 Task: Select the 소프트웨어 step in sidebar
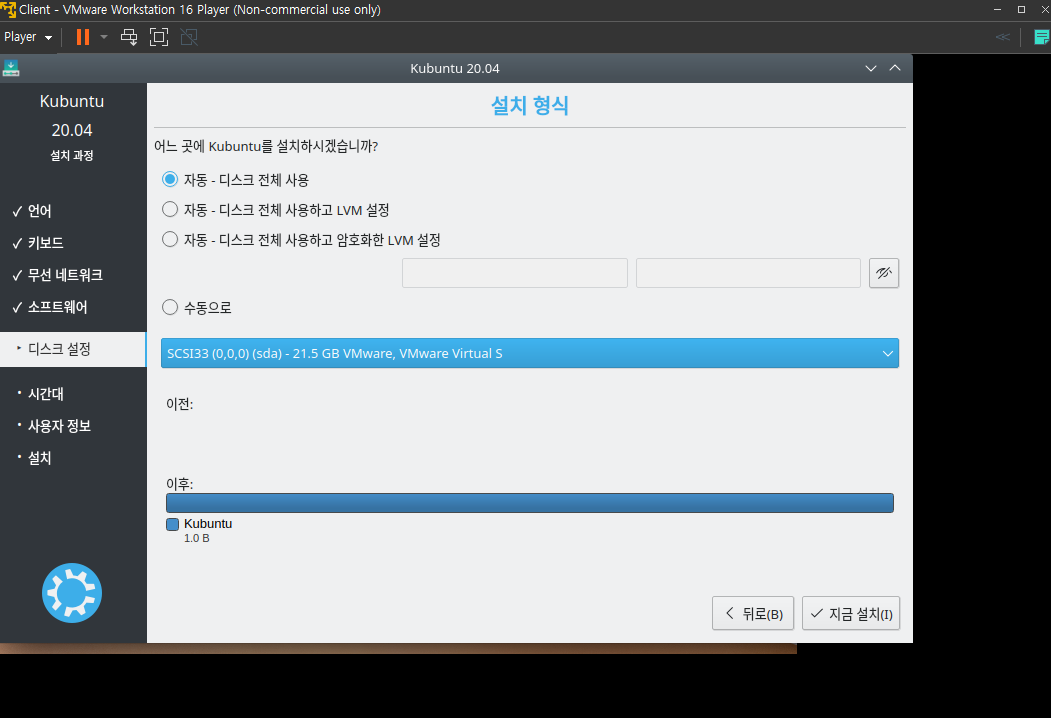point(58,307)
